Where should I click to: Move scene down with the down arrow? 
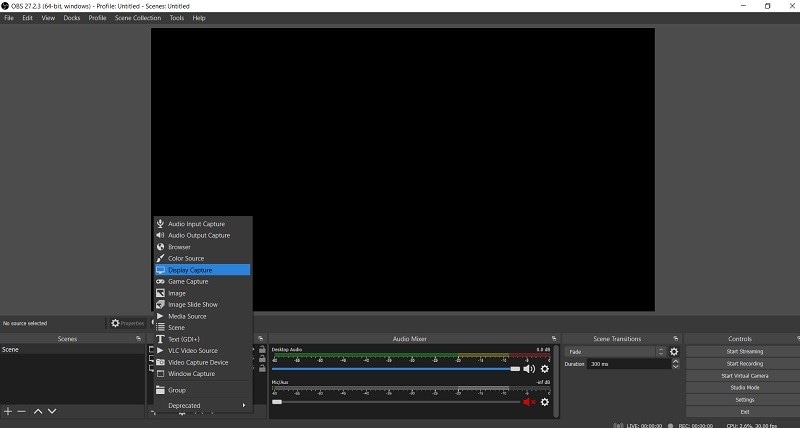click(52, 411)
